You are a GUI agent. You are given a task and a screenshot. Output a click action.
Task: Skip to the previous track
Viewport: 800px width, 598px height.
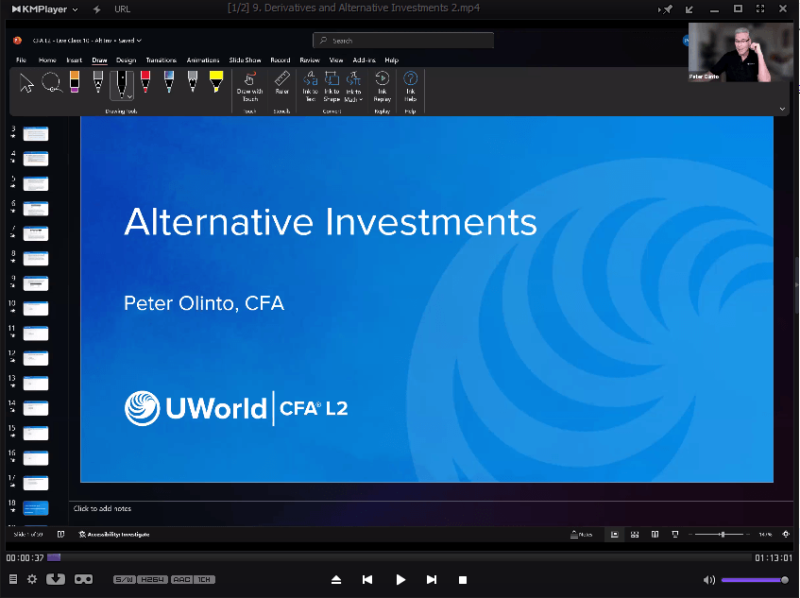(367, 580)
